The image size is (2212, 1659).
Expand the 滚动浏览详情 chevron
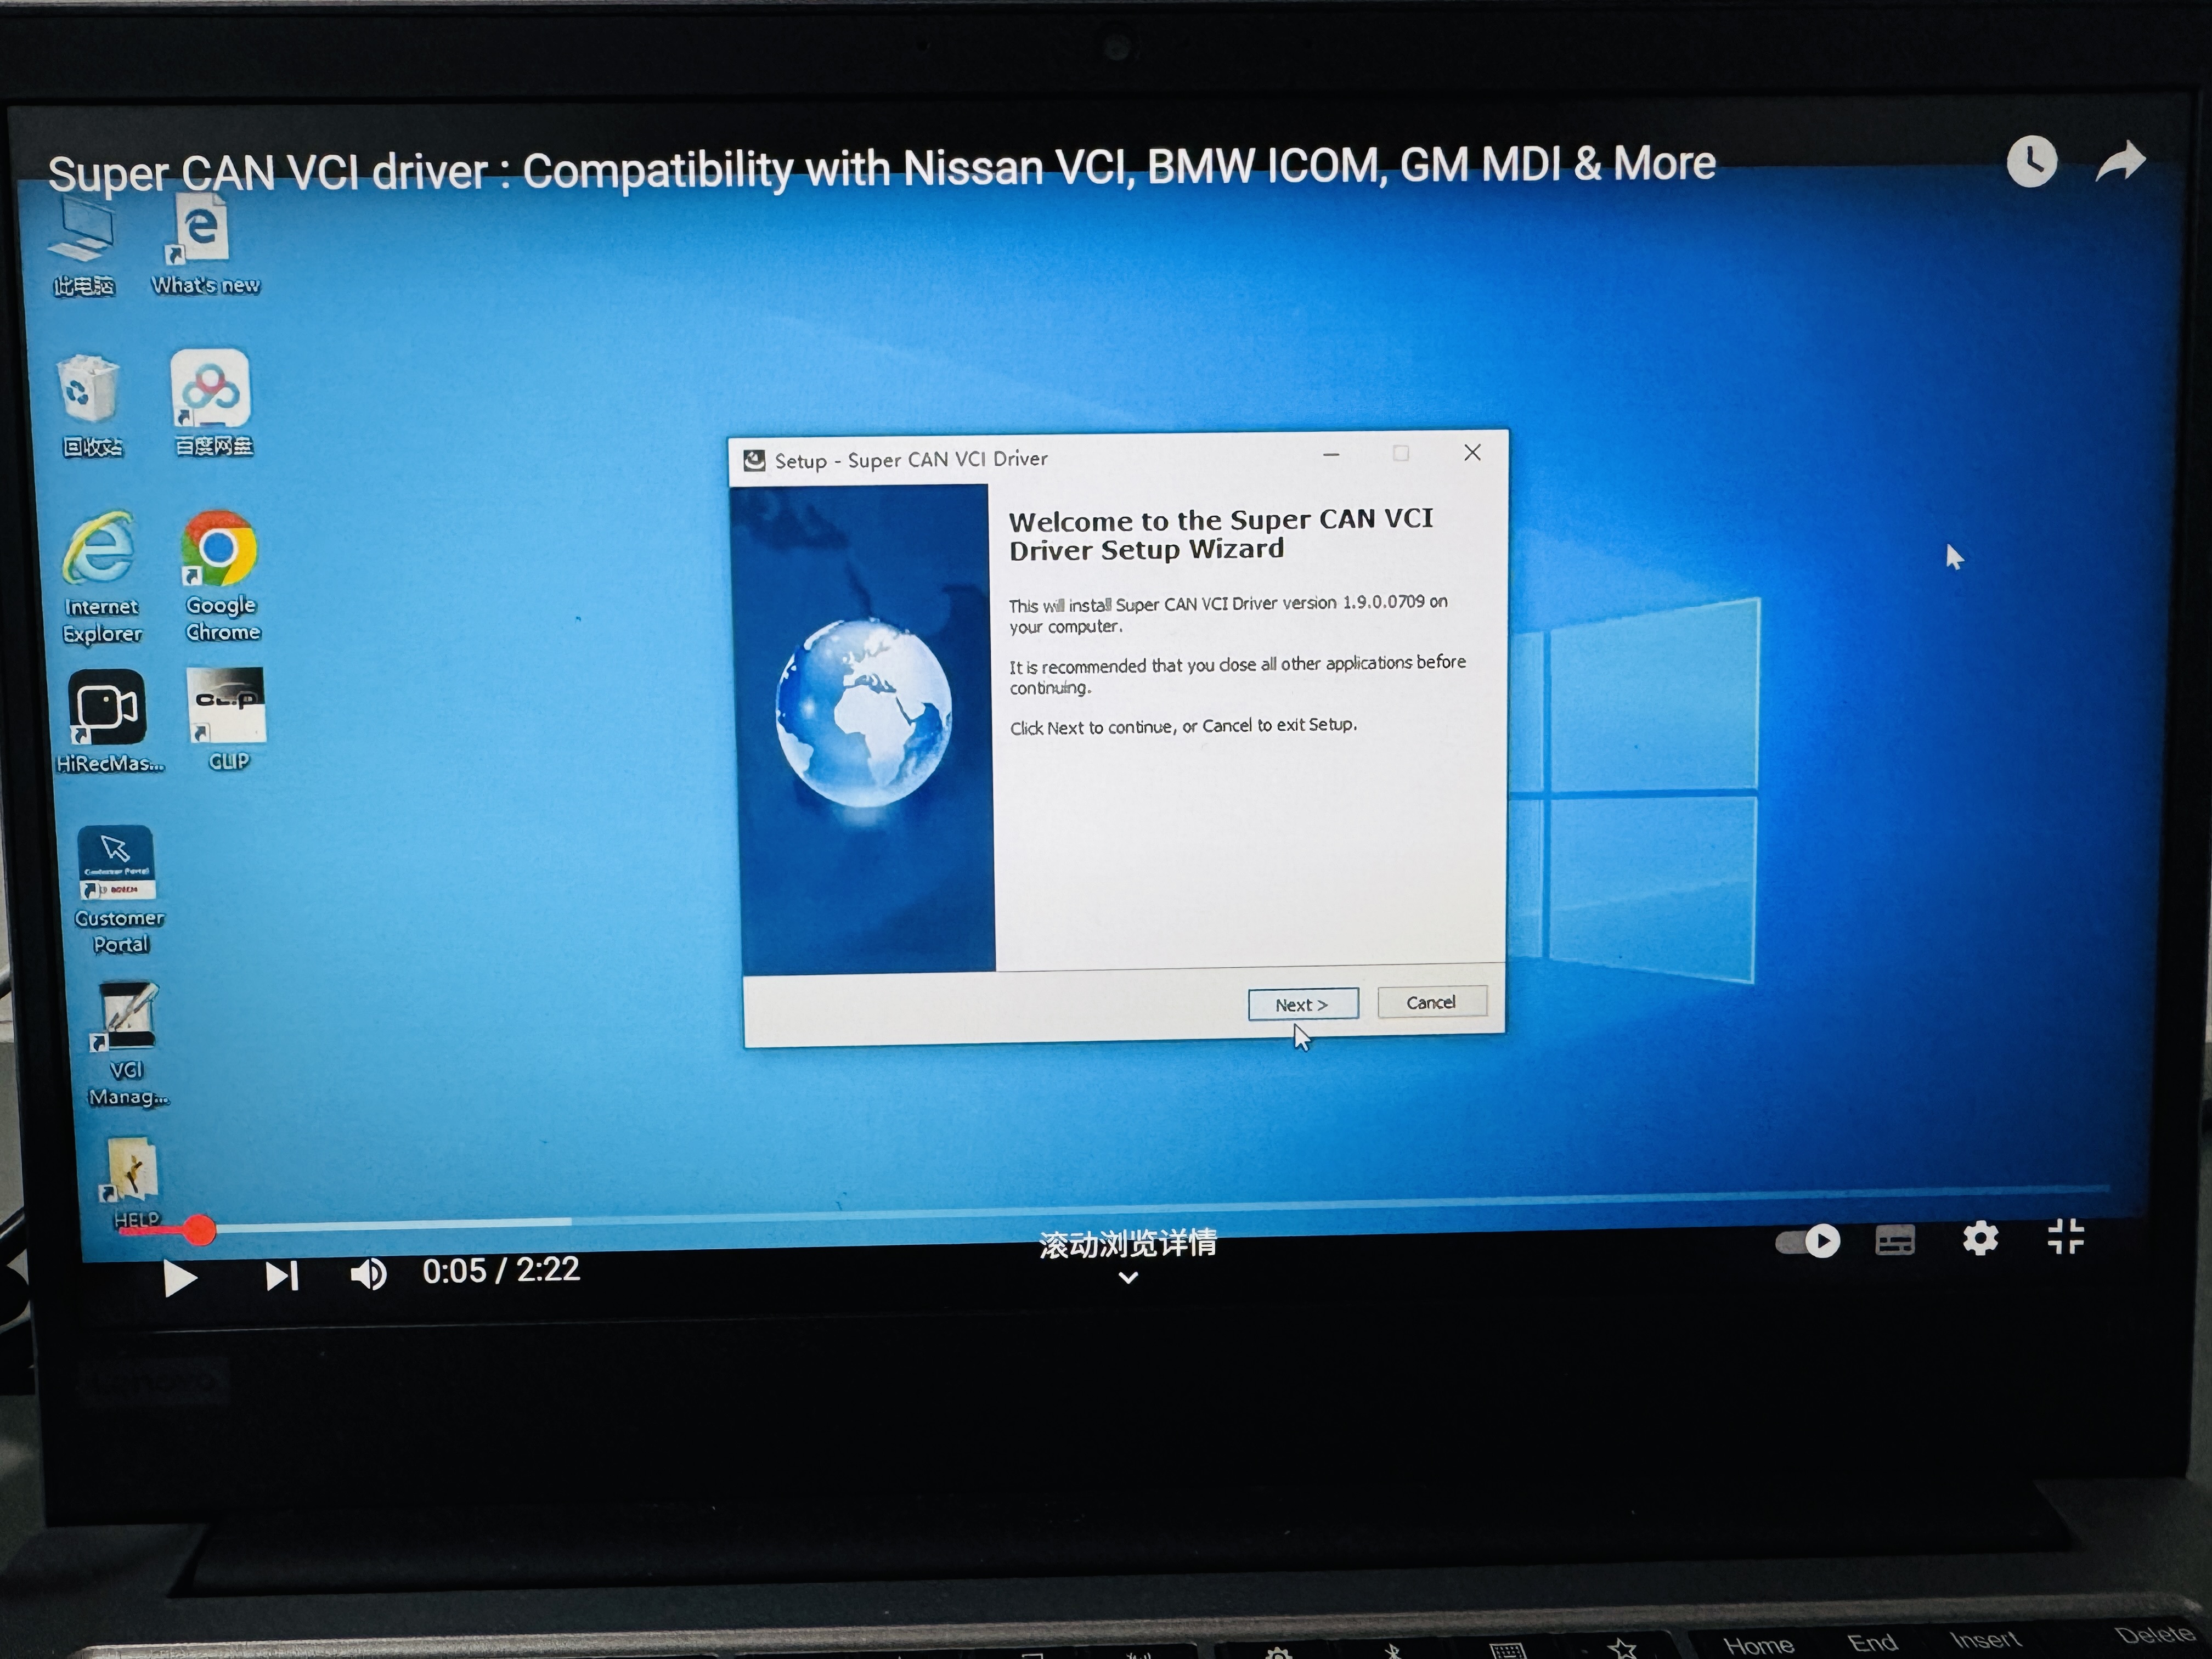point(1128,1277)
